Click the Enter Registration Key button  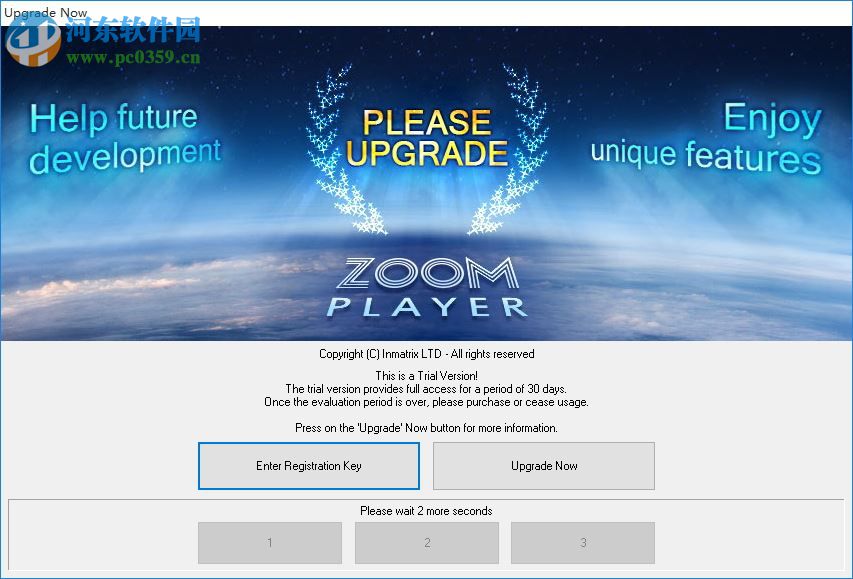tap(308, 465)
